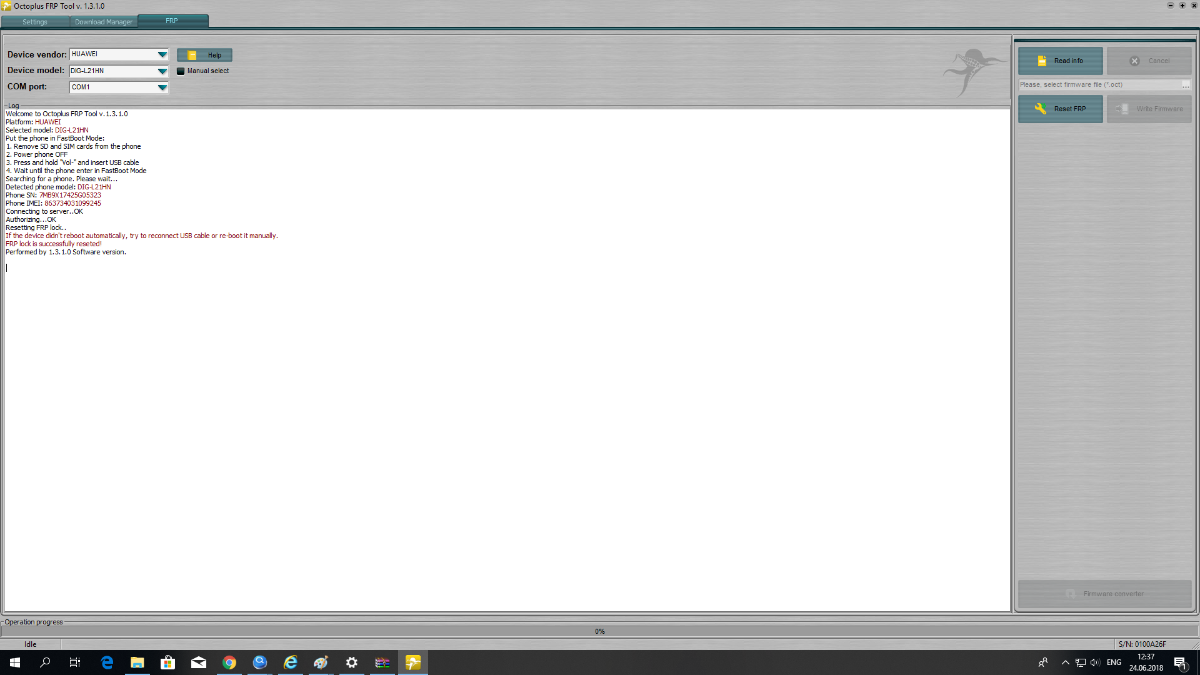Expand the Device vendor dropdown

162,55
